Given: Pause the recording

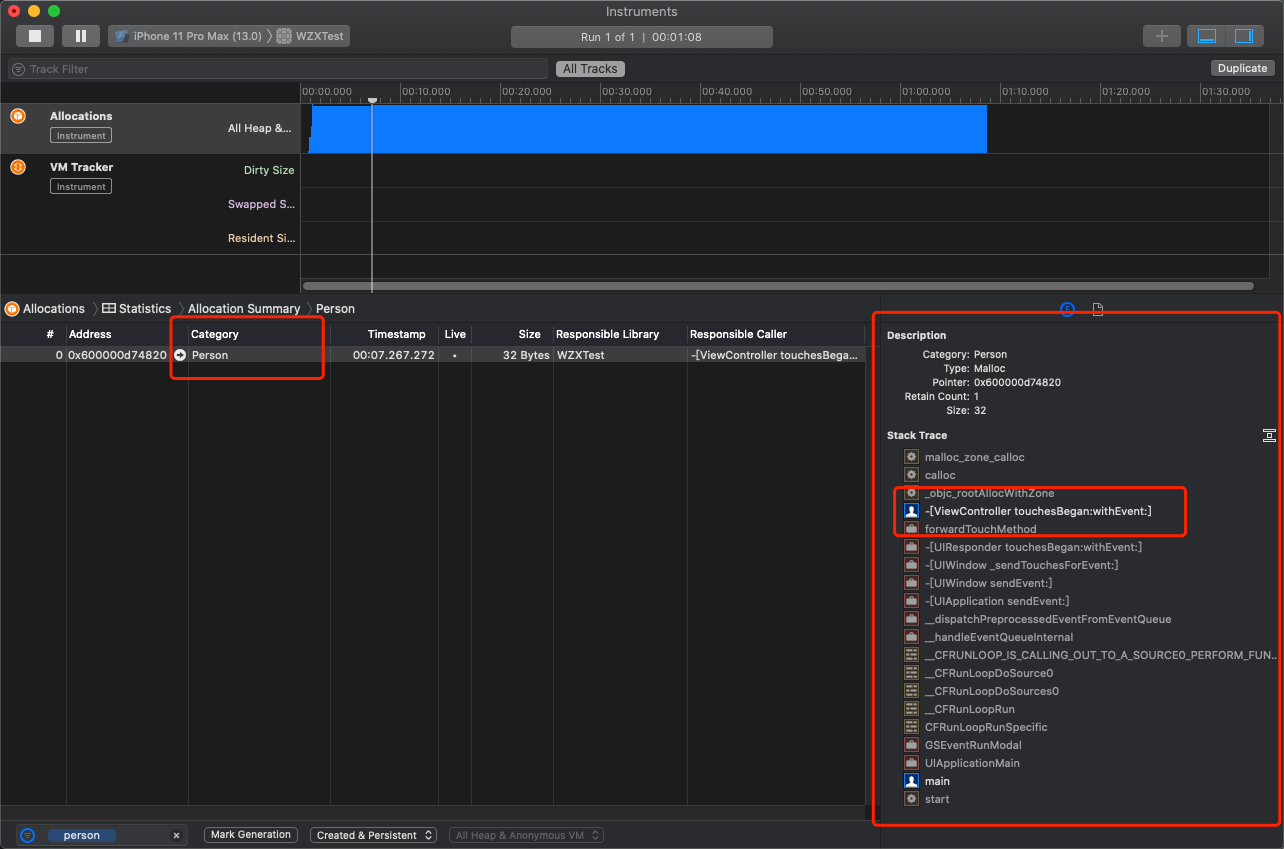Looking at the screenshot, I should pos(81,36).
